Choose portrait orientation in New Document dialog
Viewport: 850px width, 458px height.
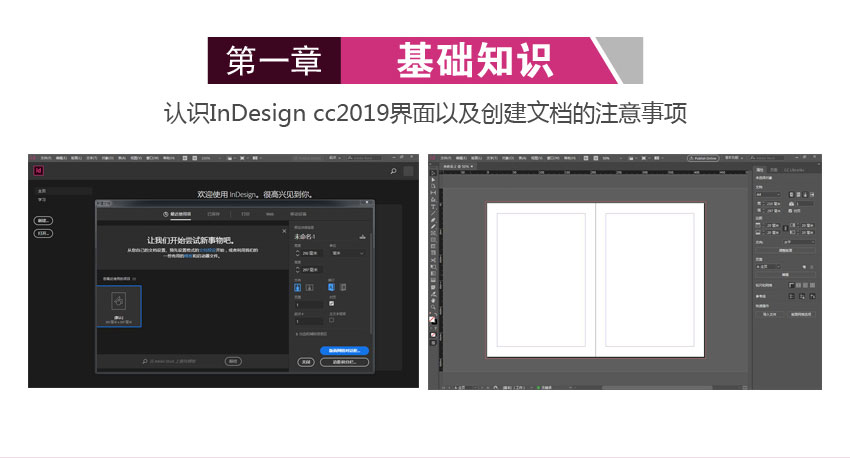[x=298, y=287]
